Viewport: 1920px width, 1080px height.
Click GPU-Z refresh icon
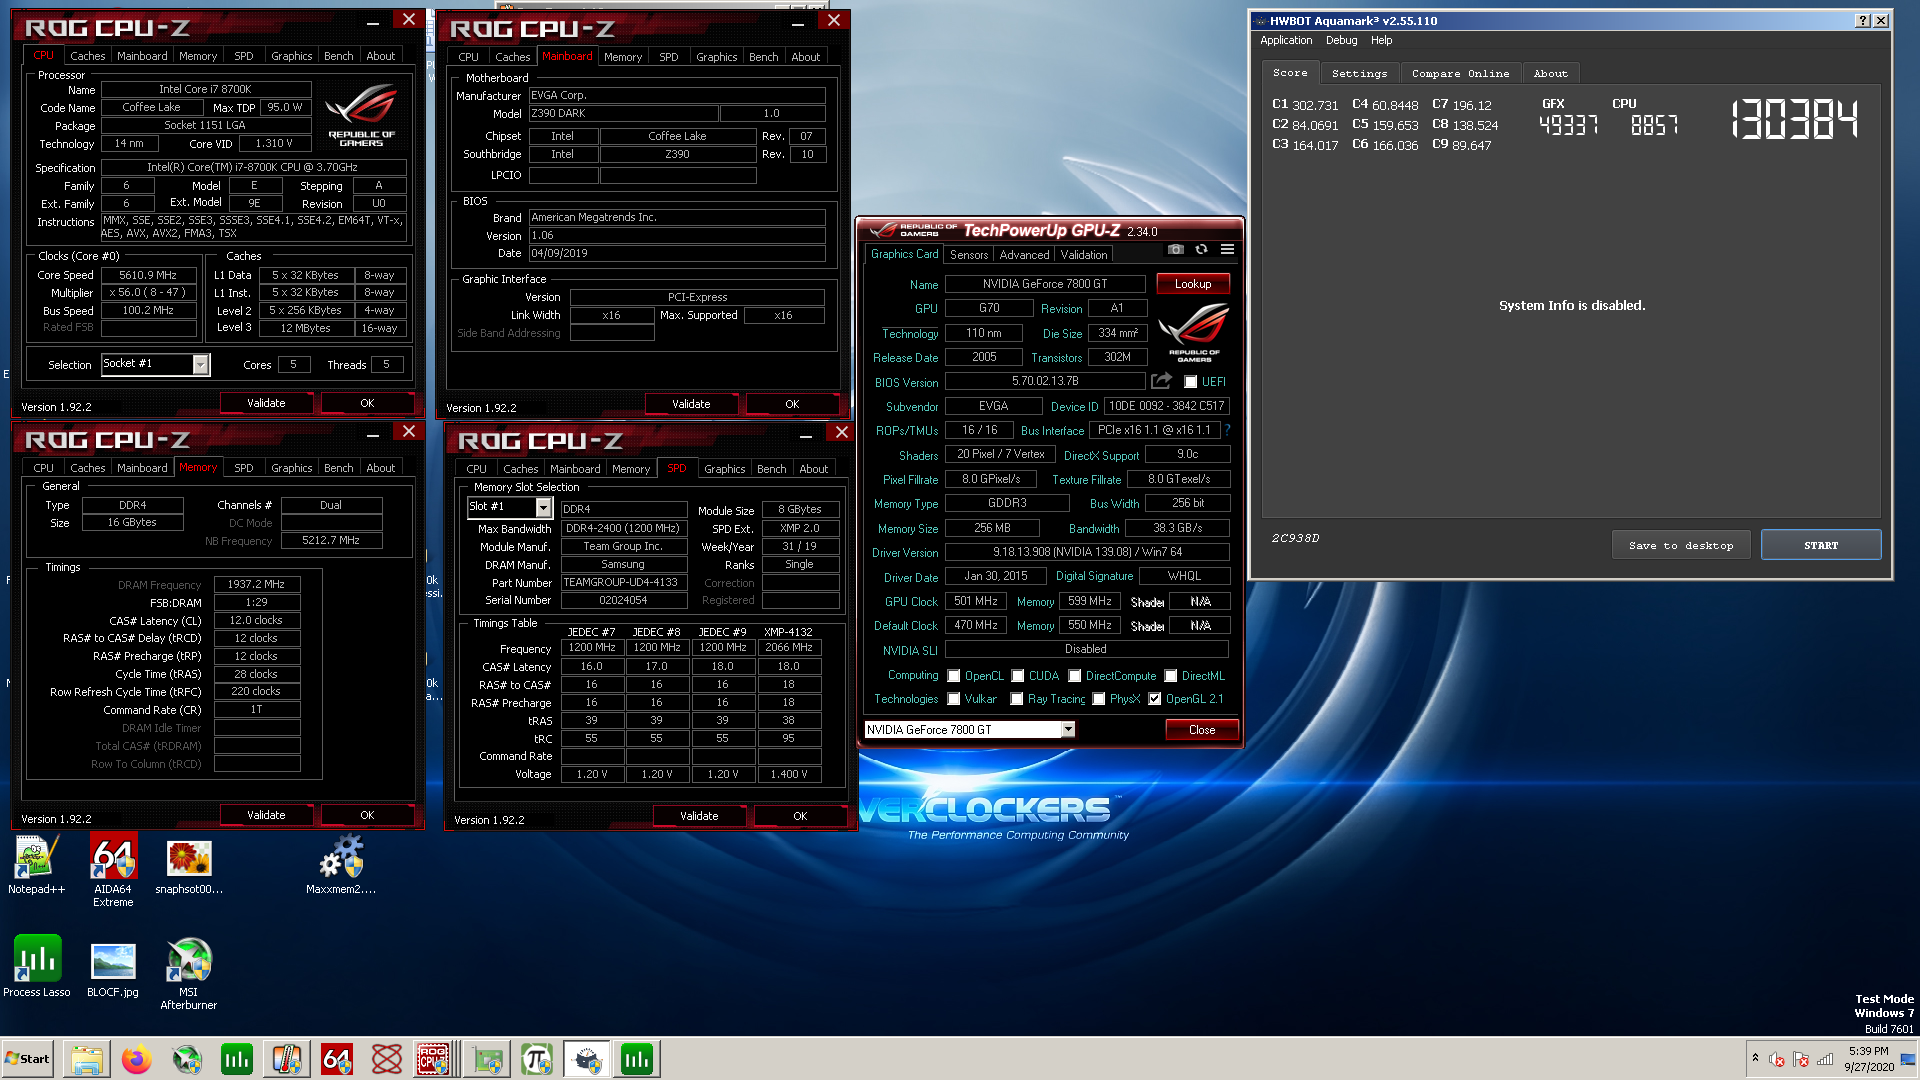tap(1201, 250)
